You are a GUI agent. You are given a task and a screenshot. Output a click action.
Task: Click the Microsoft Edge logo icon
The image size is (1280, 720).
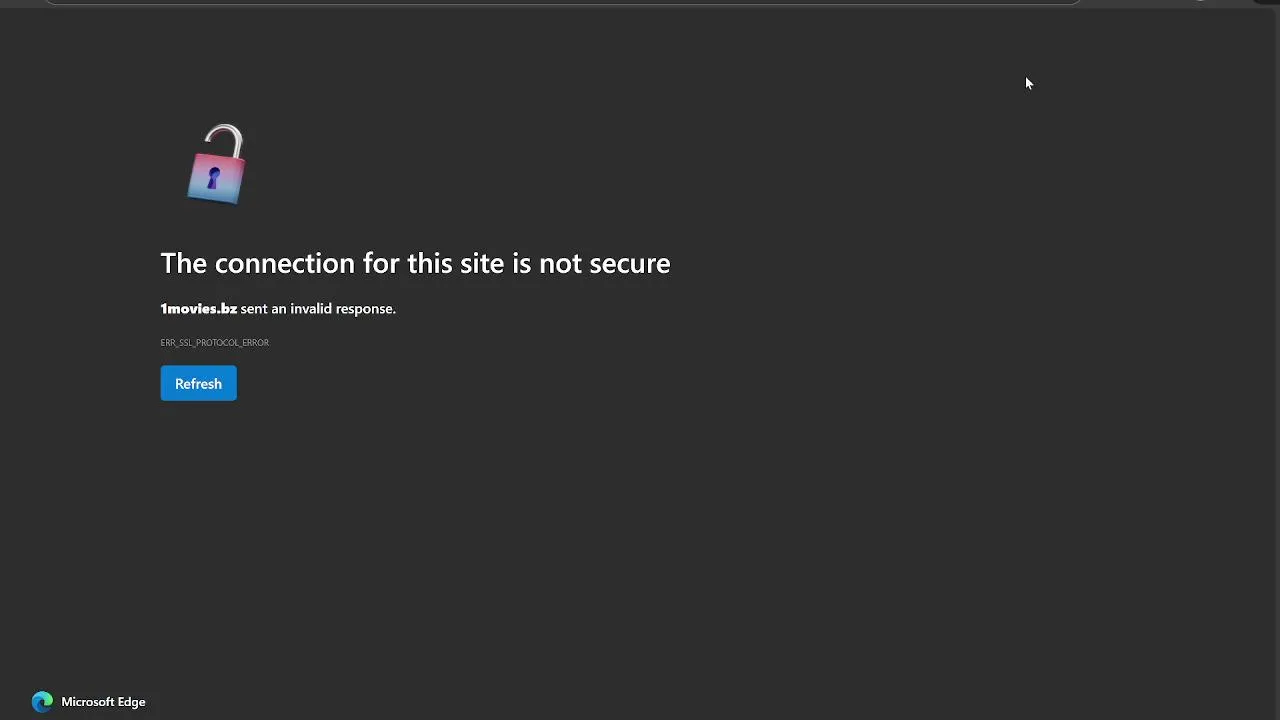tap(42, 702)
